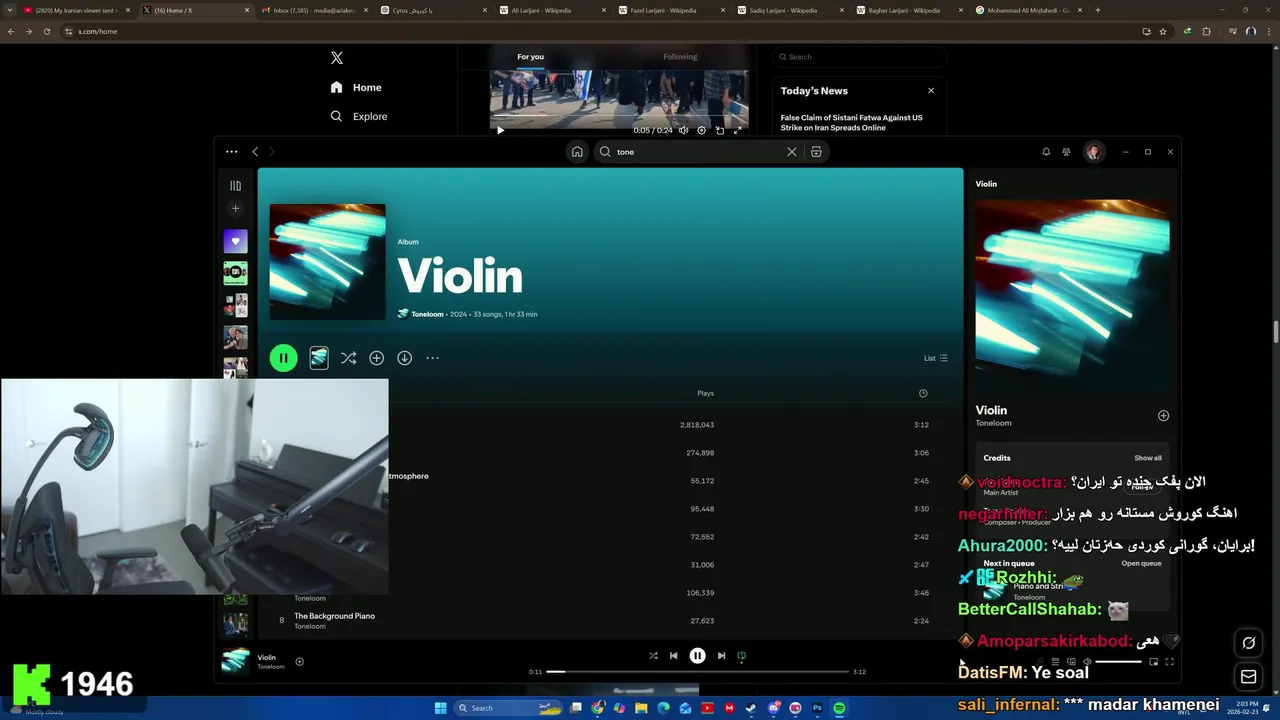The height and width of the screenshot is (720, 1280).
Task: Adjust the Spotify volume slider
Action: 1119,662
